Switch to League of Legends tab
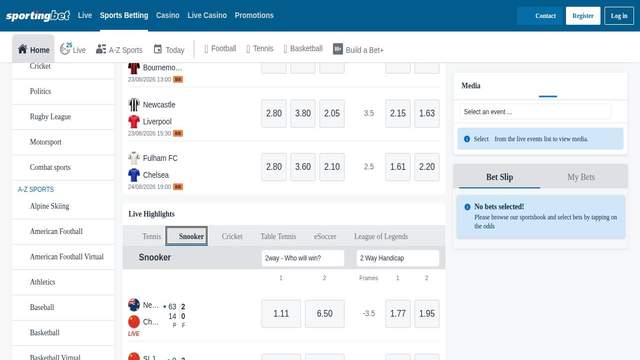Viewport: 640px width, 360px height. [381, 236]
